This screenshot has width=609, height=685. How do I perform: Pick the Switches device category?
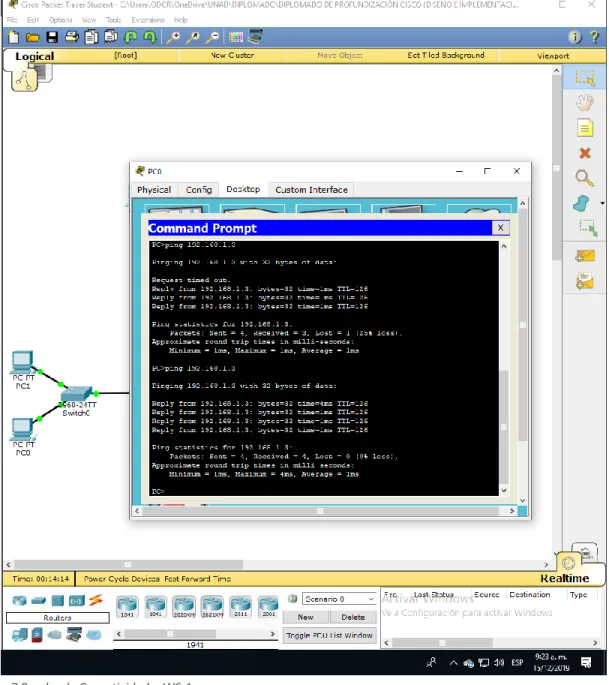click(x=38, y=601)
